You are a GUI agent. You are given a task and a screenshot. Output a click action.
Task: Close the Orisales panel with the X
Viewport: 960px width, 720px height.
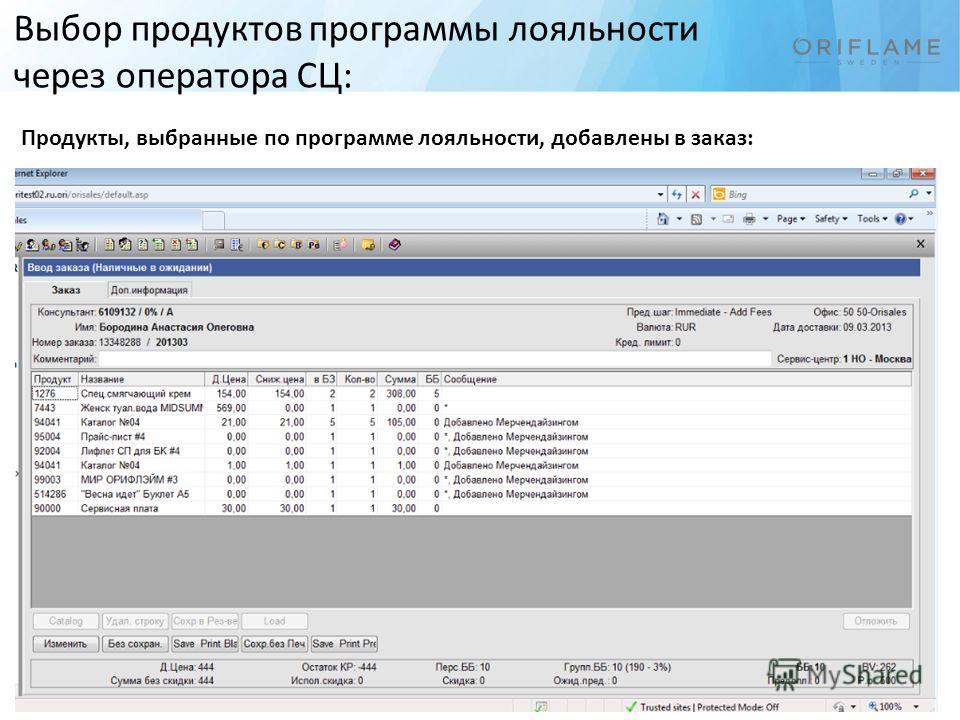tap(920, 244)
